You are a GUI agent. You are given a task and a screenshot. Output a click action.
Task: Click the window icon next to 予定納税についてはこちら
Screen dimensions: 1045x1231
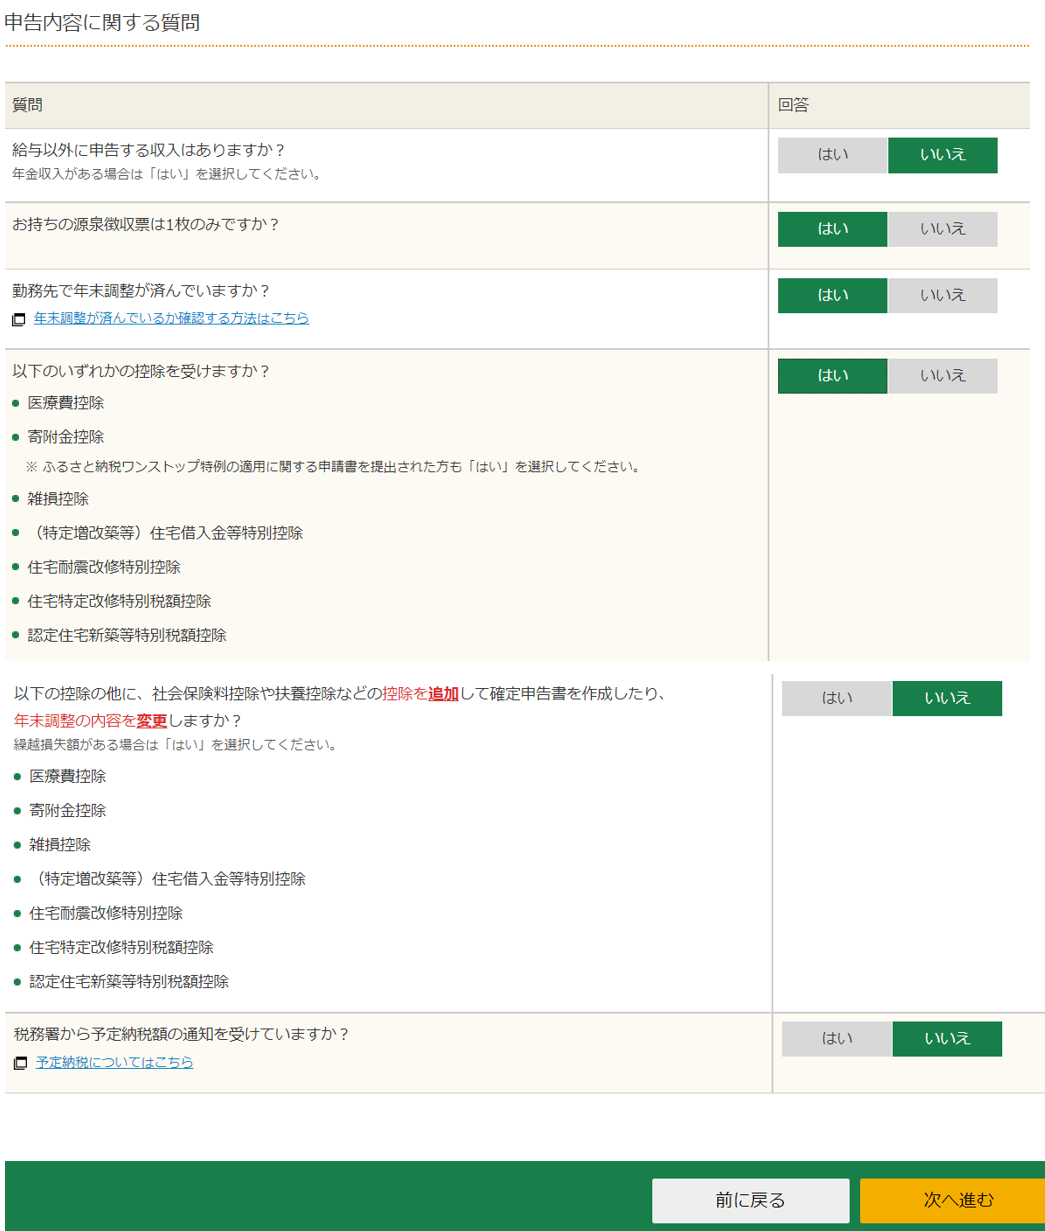tap(21, 1063)
